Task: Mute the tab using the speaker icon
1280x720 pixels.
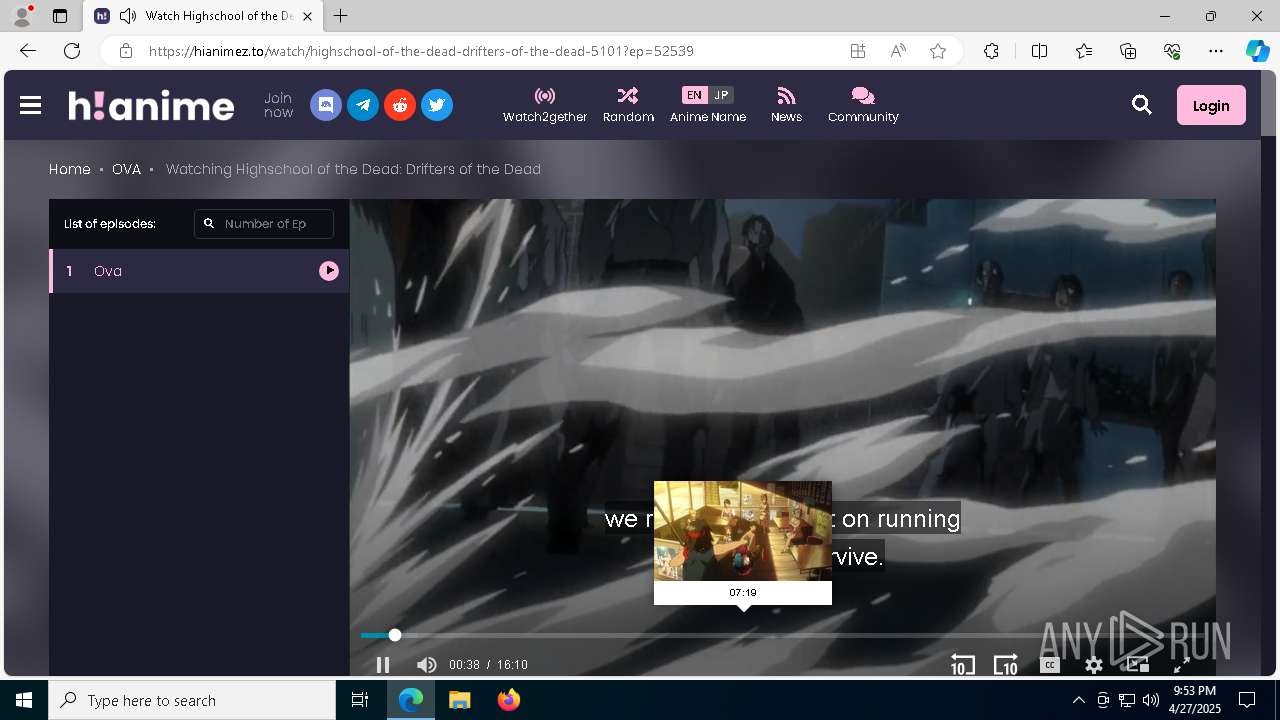Action: pyautogui.click(x=127, y=16)
